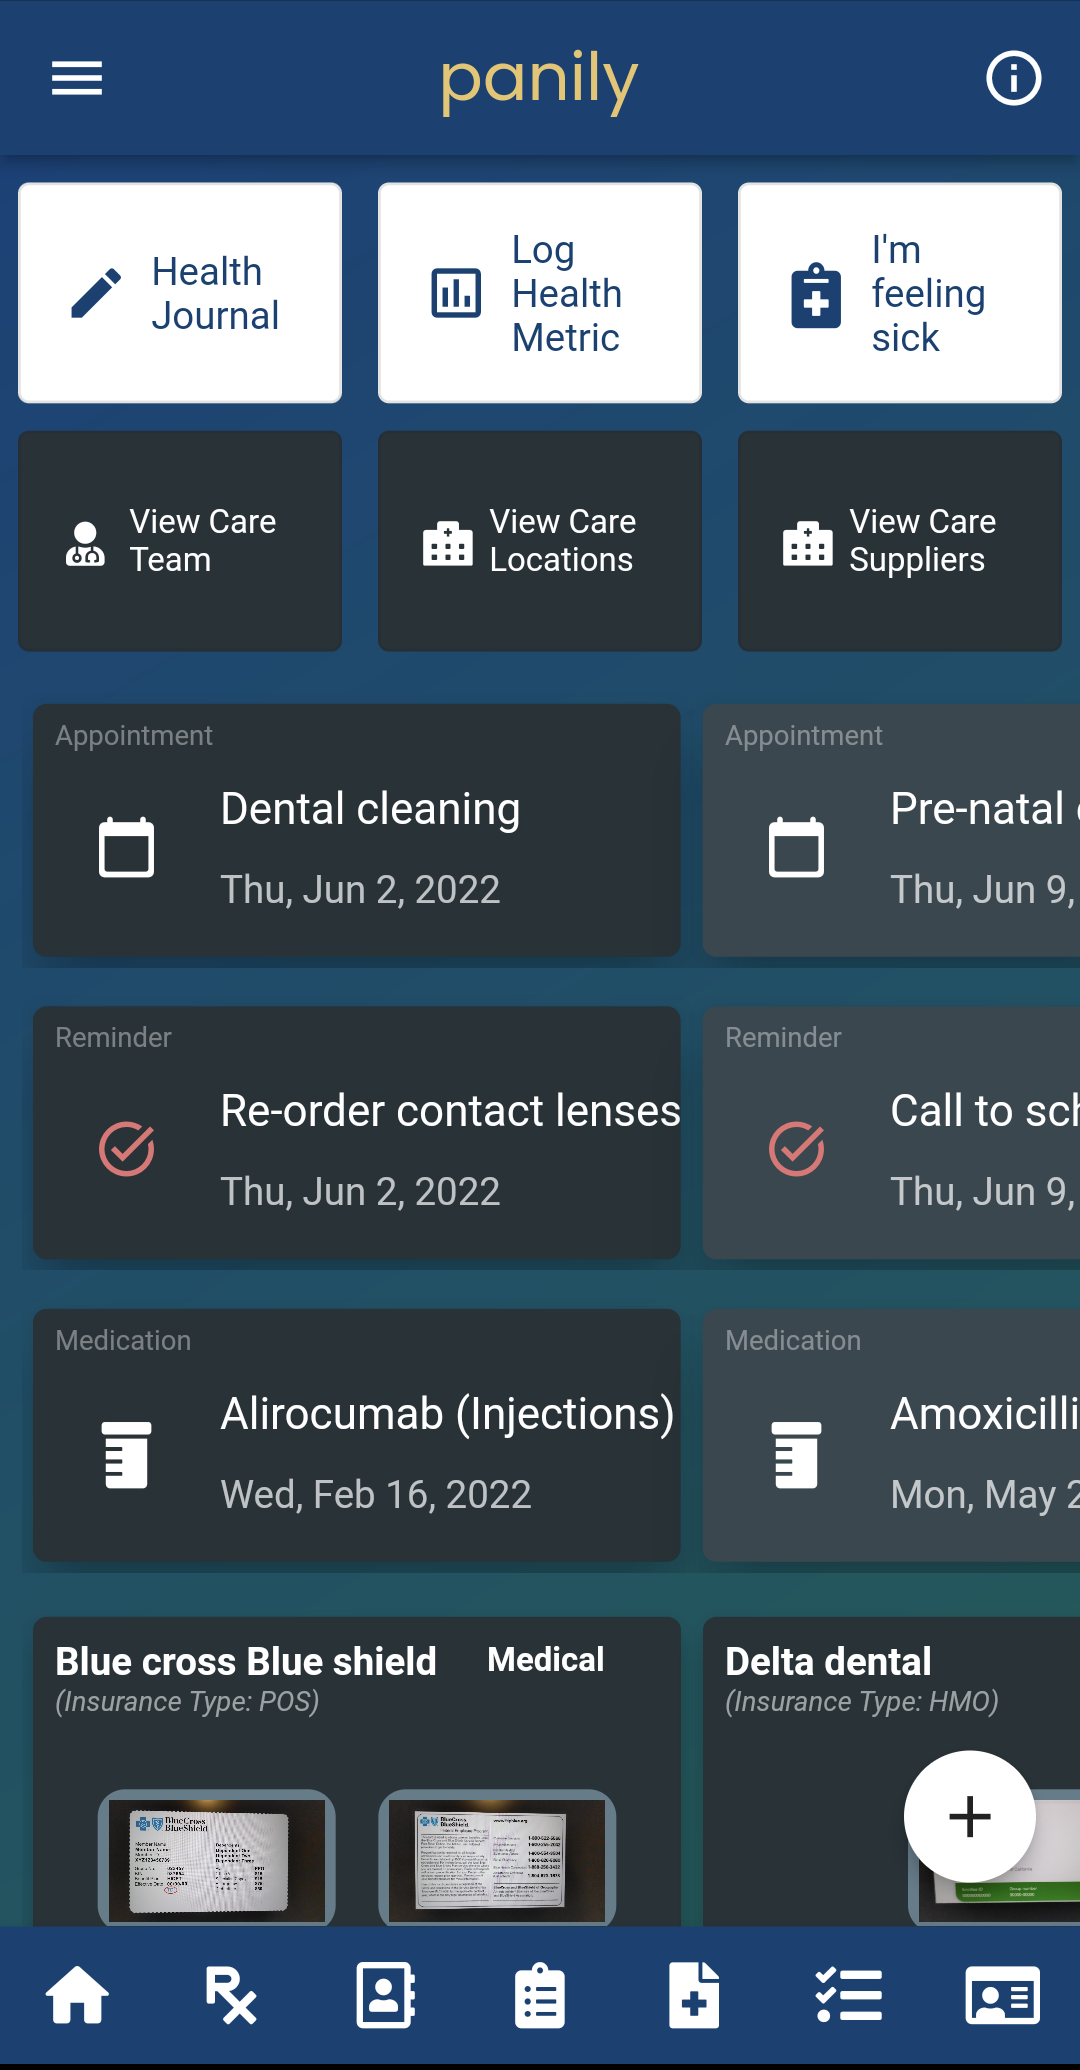Open Alirocumab (Injections) medication card
The height and width of the screenshot is (2070, 1080).
coord(357,1435)
